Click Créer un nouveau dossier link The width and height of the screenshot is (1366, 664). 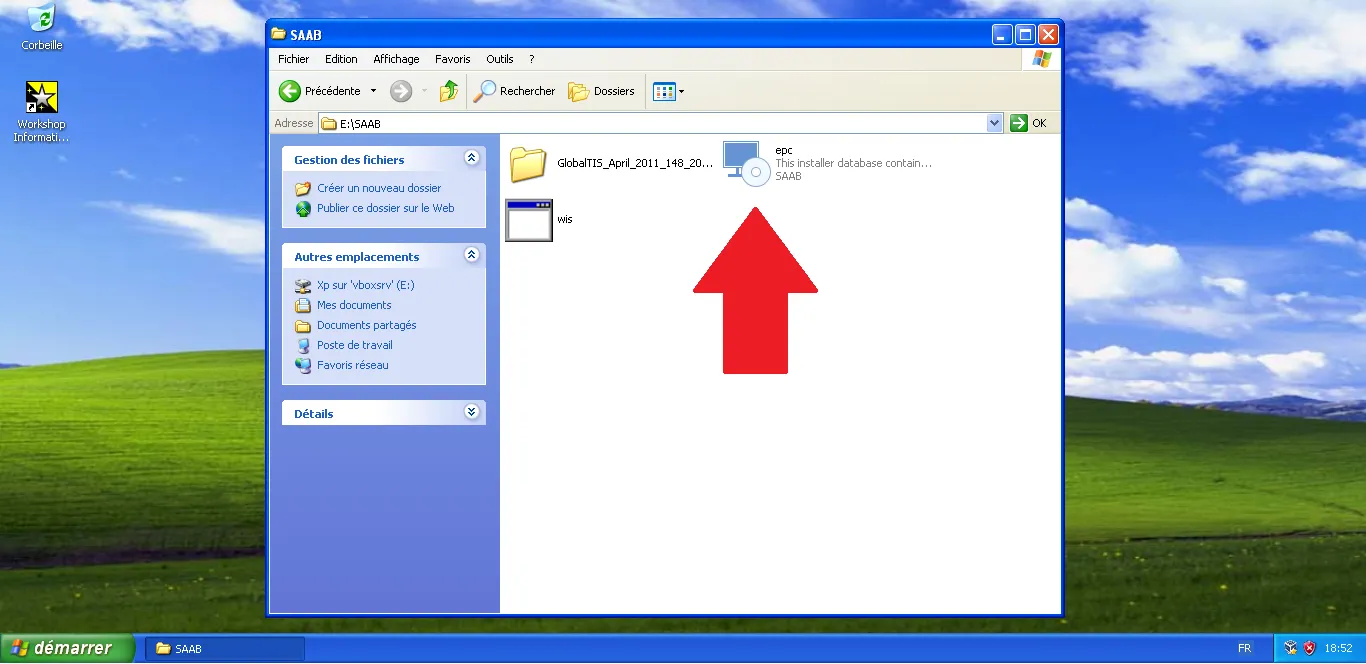click(378, 188)
